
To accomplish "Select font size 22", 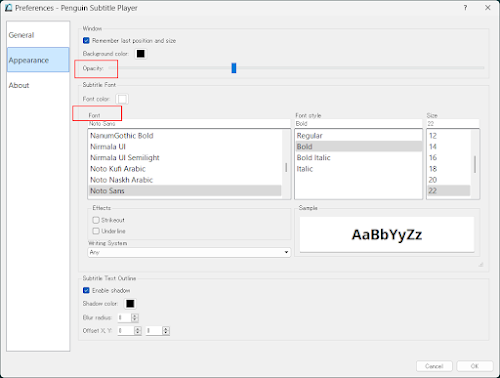I will click(x=449, y=191).
